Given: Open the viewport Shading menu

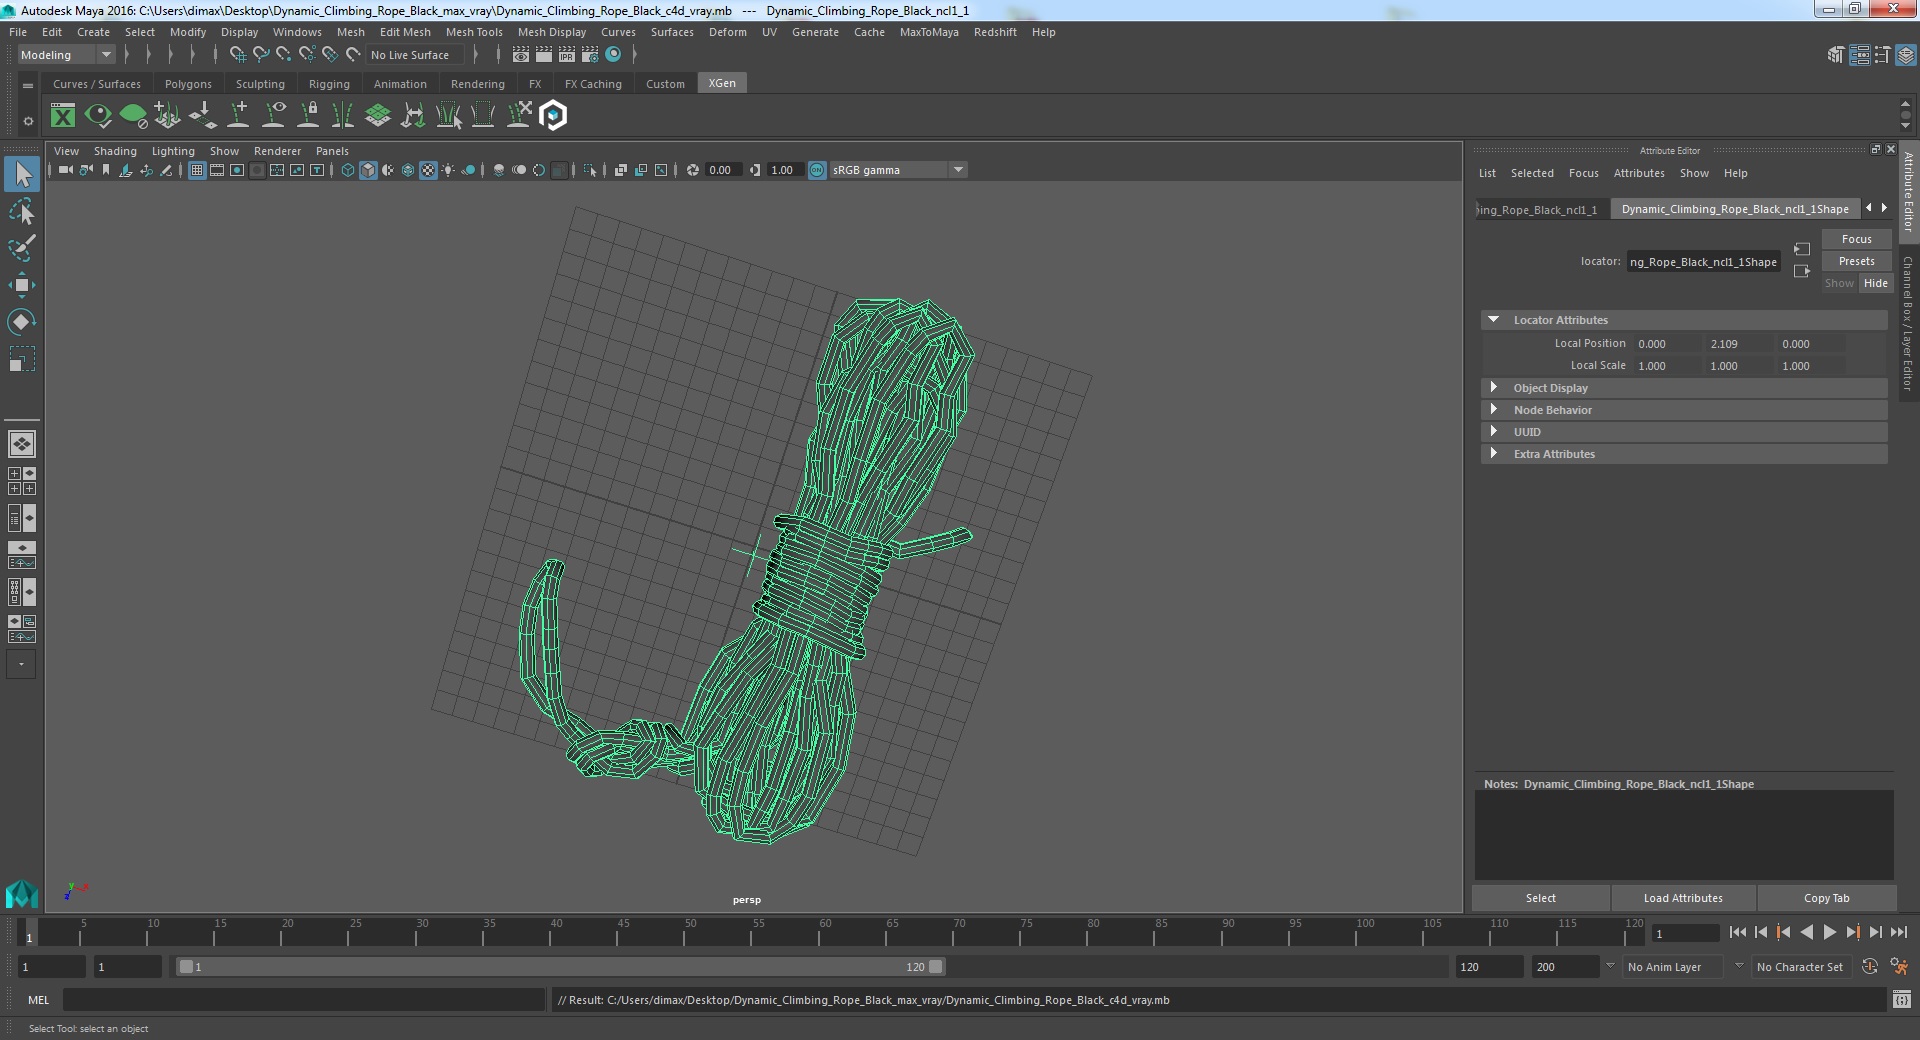Looking at the screenshot, I should pos(115,151).
